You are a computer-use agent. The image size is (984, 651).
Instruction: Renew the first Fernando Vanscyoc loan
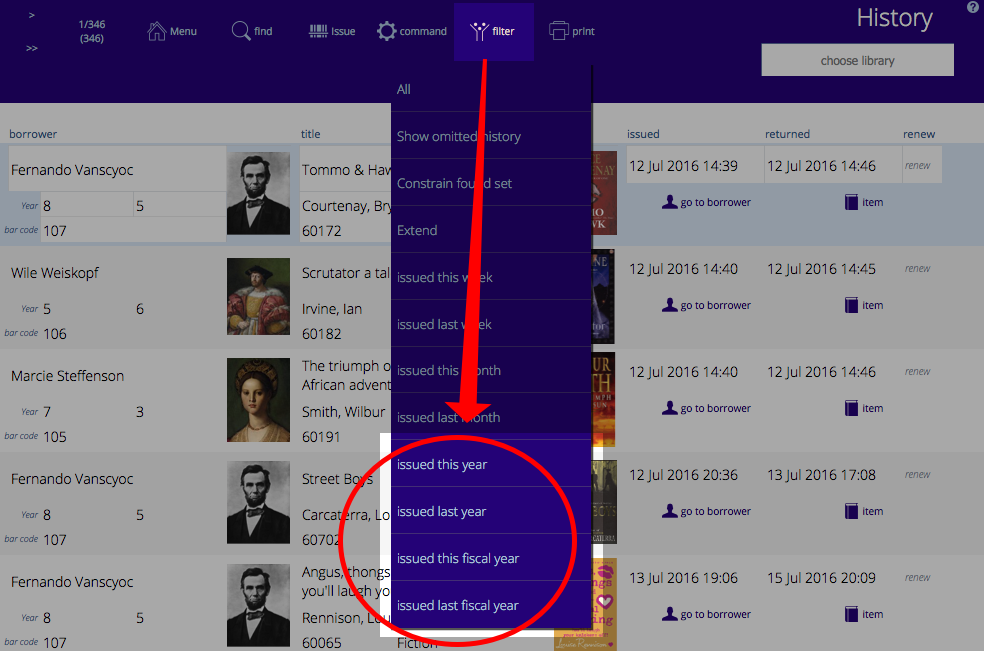tap(917, 166)
